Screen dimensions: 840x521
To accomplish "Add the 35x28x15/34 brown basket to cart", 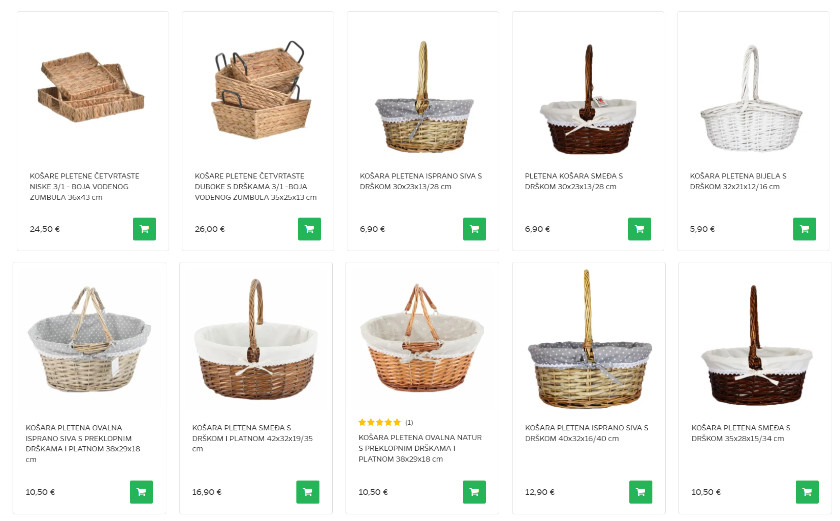I will (x=806, y=492).
